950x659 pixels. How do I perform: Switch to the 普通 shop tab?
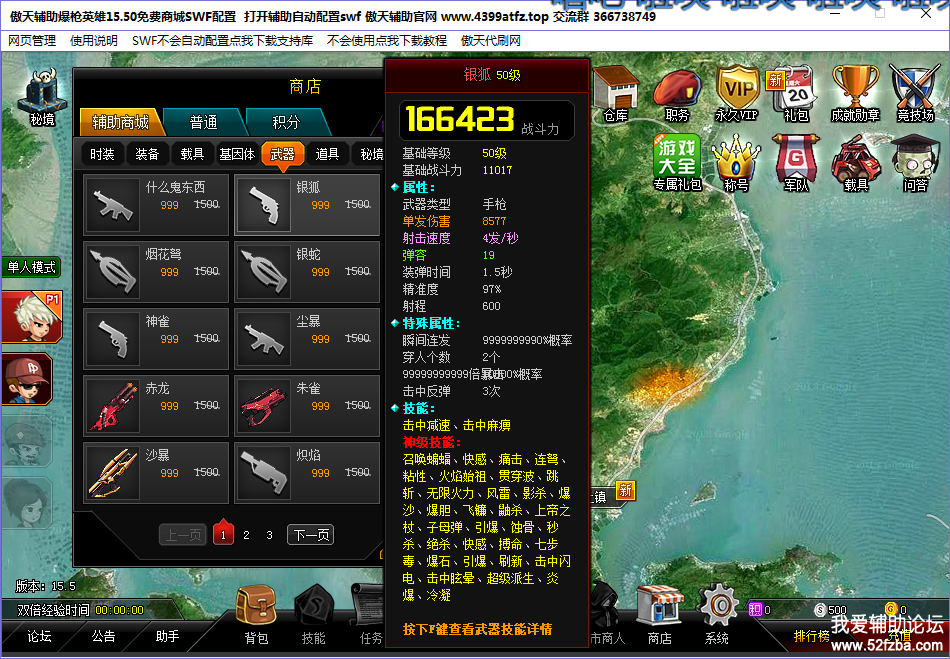(x=203, y=122)
